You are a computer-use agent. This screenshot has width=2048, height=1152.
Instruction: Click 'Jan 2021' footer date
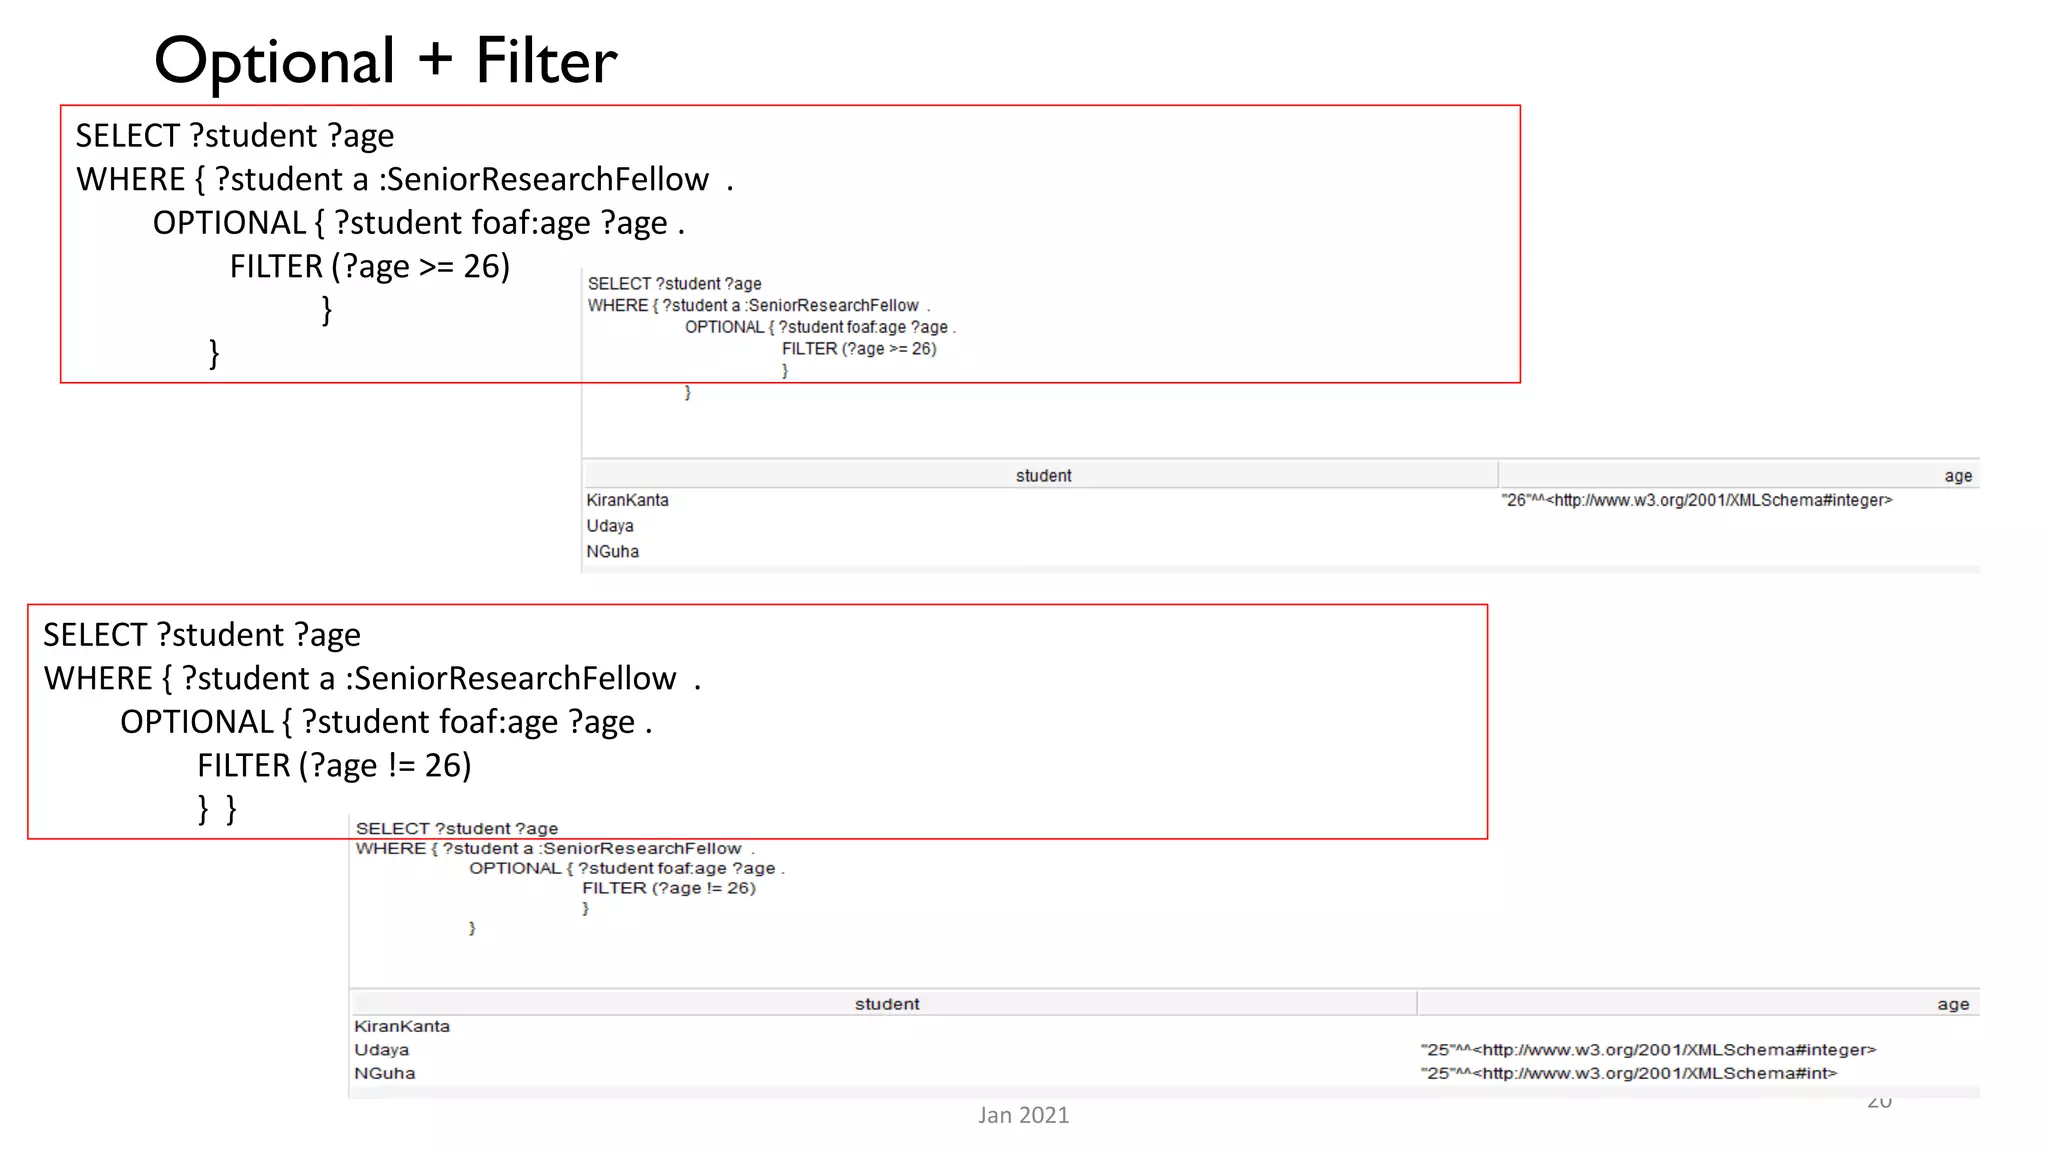[1023, 1115]
